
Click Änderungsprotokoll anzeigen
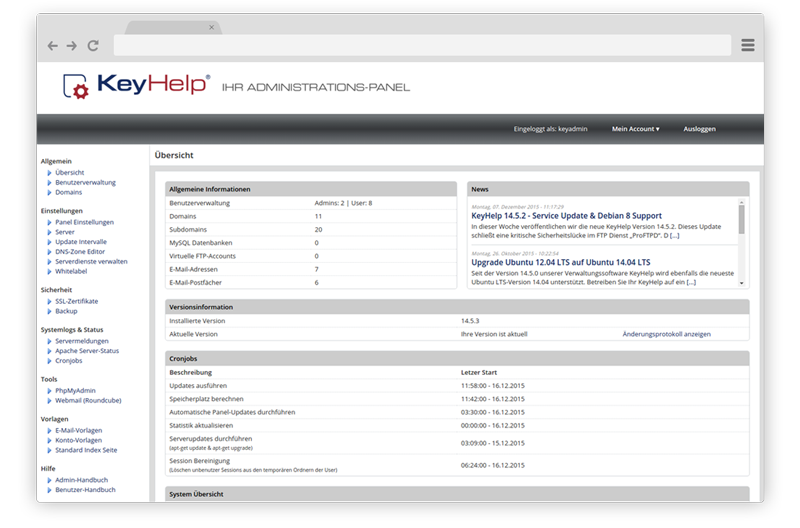point(666,334)
